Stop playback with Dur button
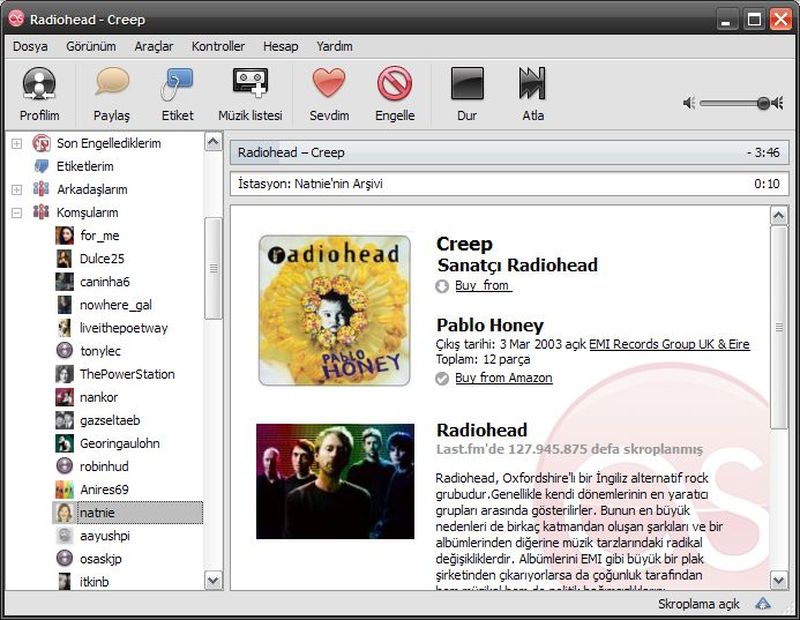Viewport: 800px width, 620px height. tap(467, 84)
